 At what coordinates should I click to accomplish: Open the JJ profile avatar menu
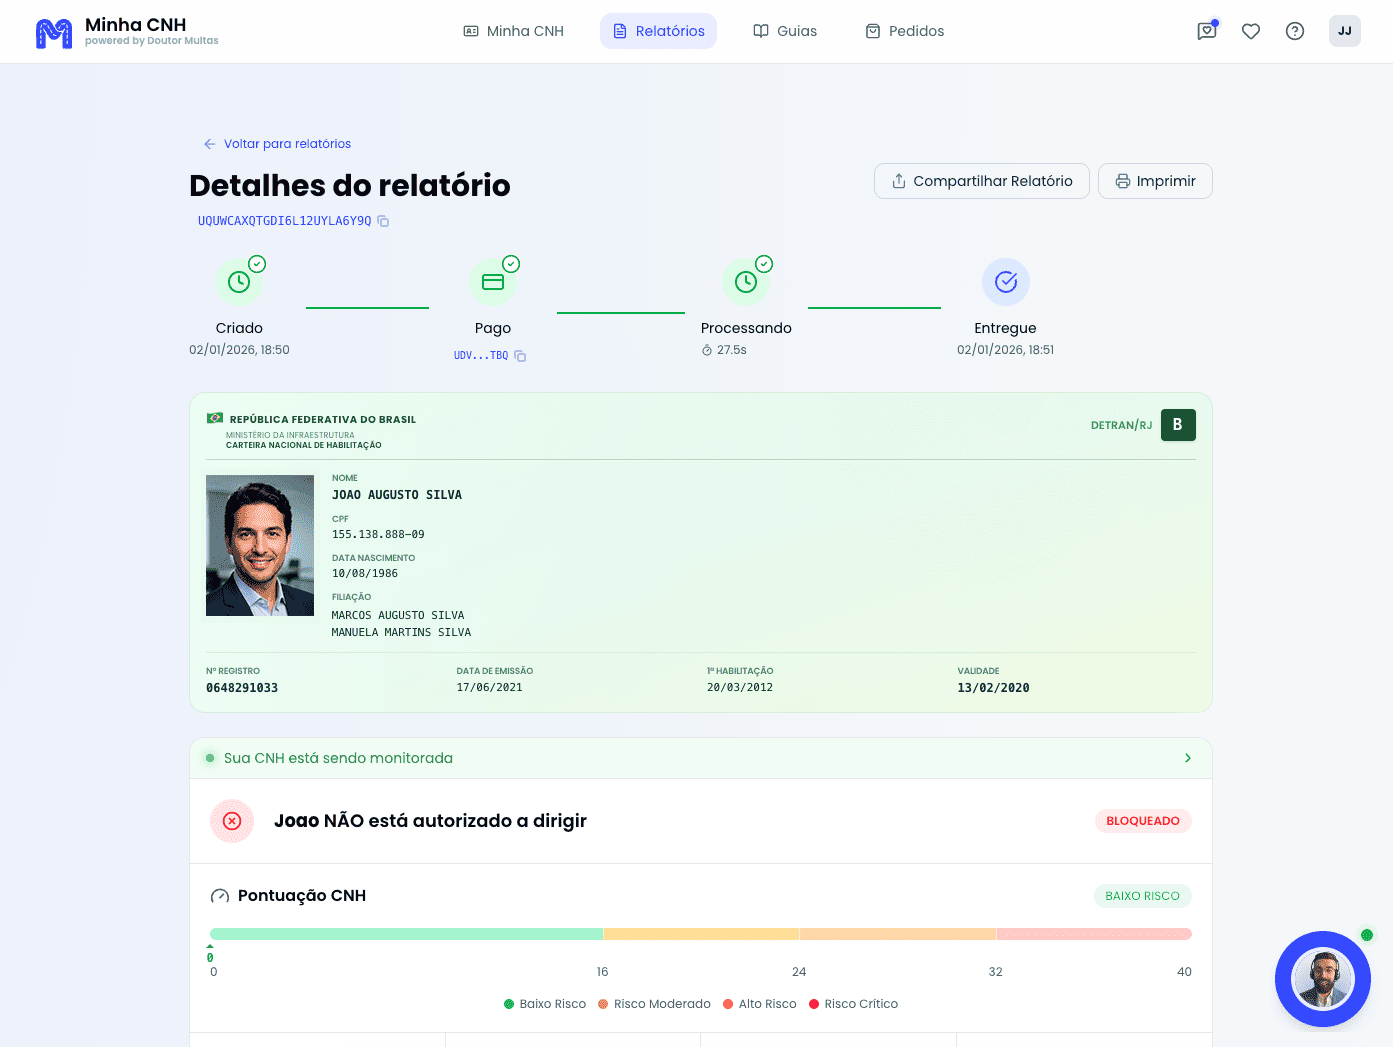(1344, 31)
